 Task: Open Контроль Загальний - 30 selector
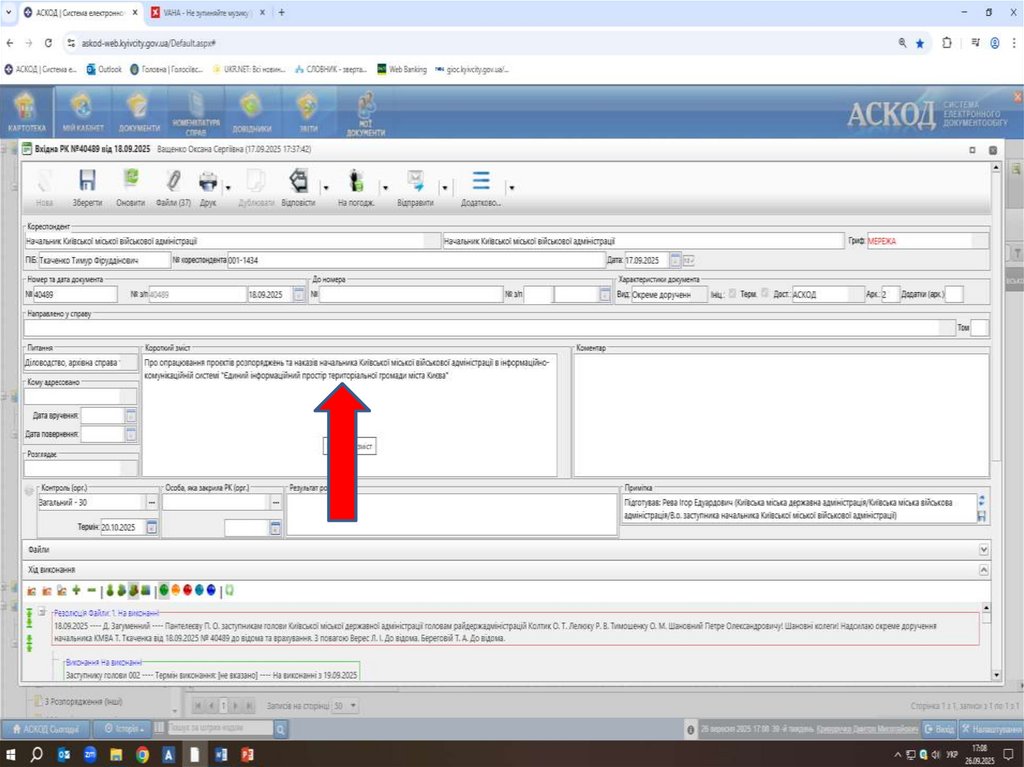pos(152,502)
